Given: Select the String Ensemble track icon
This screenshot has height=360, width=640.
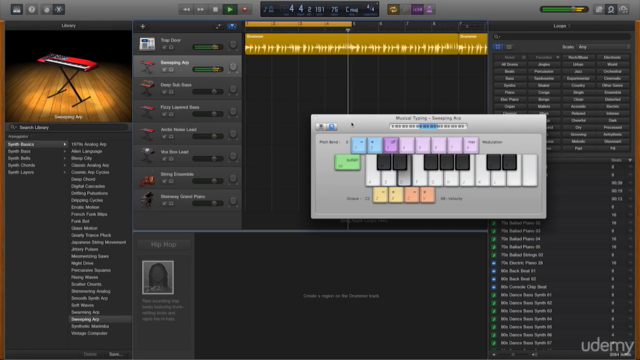Looking at the screenshot, I should (x=147, y=178).
